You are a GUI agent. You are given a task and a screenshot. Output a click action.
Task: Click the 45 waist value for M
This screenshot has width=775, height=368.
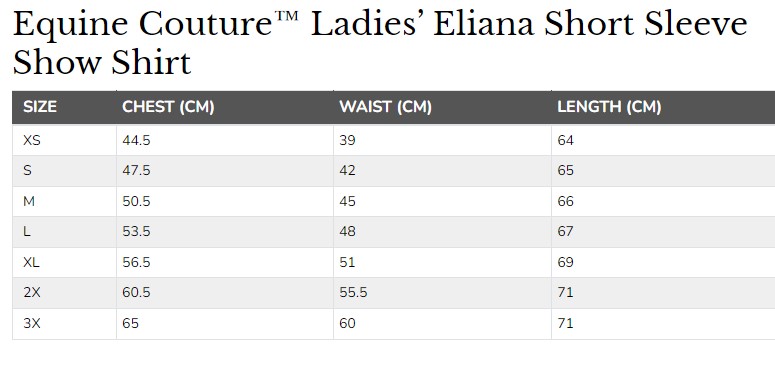click(347, 202)
